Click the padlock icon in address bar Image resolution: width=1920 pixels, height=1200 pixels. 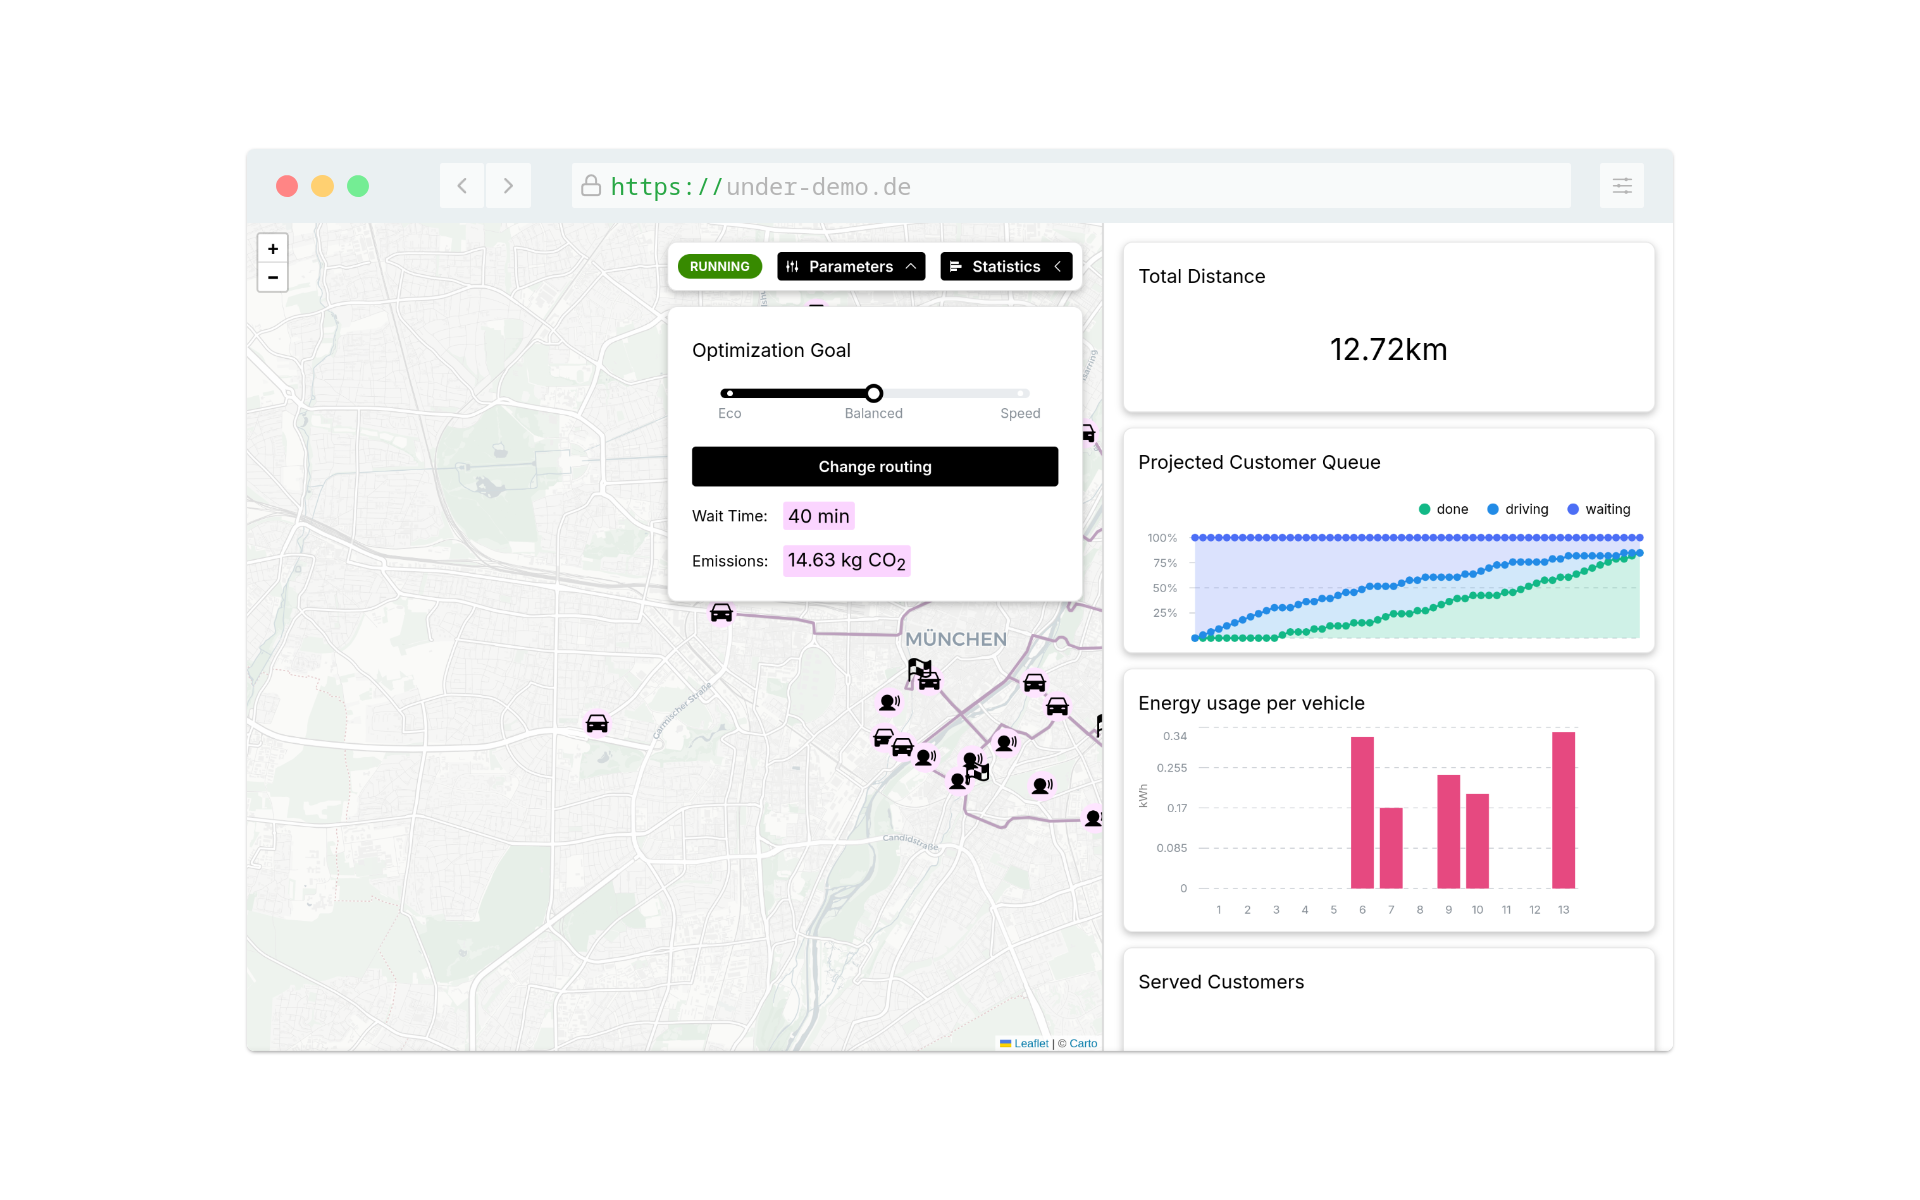(591, 186)
